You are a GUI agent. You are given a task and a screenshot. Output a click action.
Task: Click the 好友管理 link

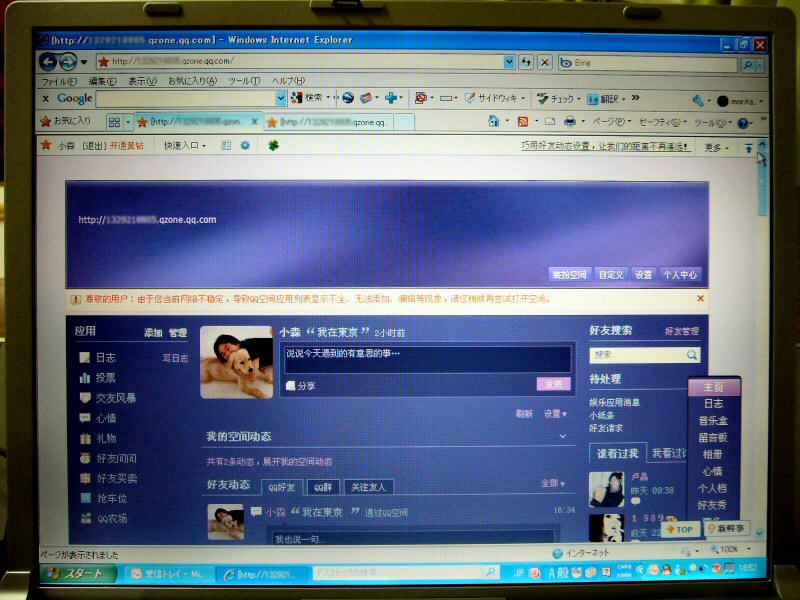[x=682, y=331]
